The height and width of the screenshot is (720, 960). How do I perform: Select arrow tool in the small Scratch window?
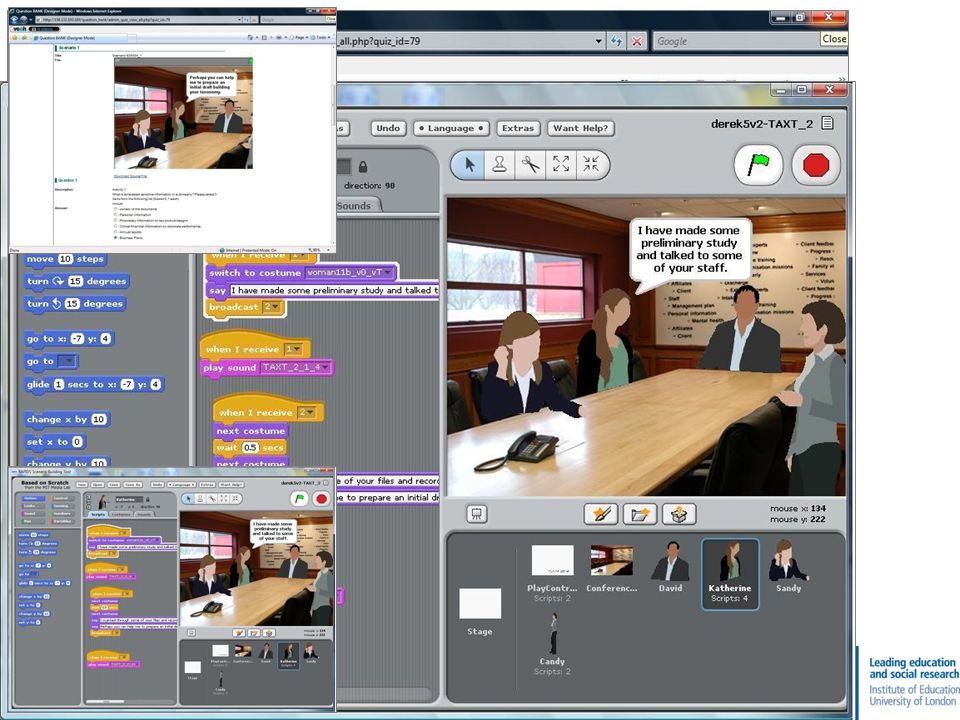[188, 498]
